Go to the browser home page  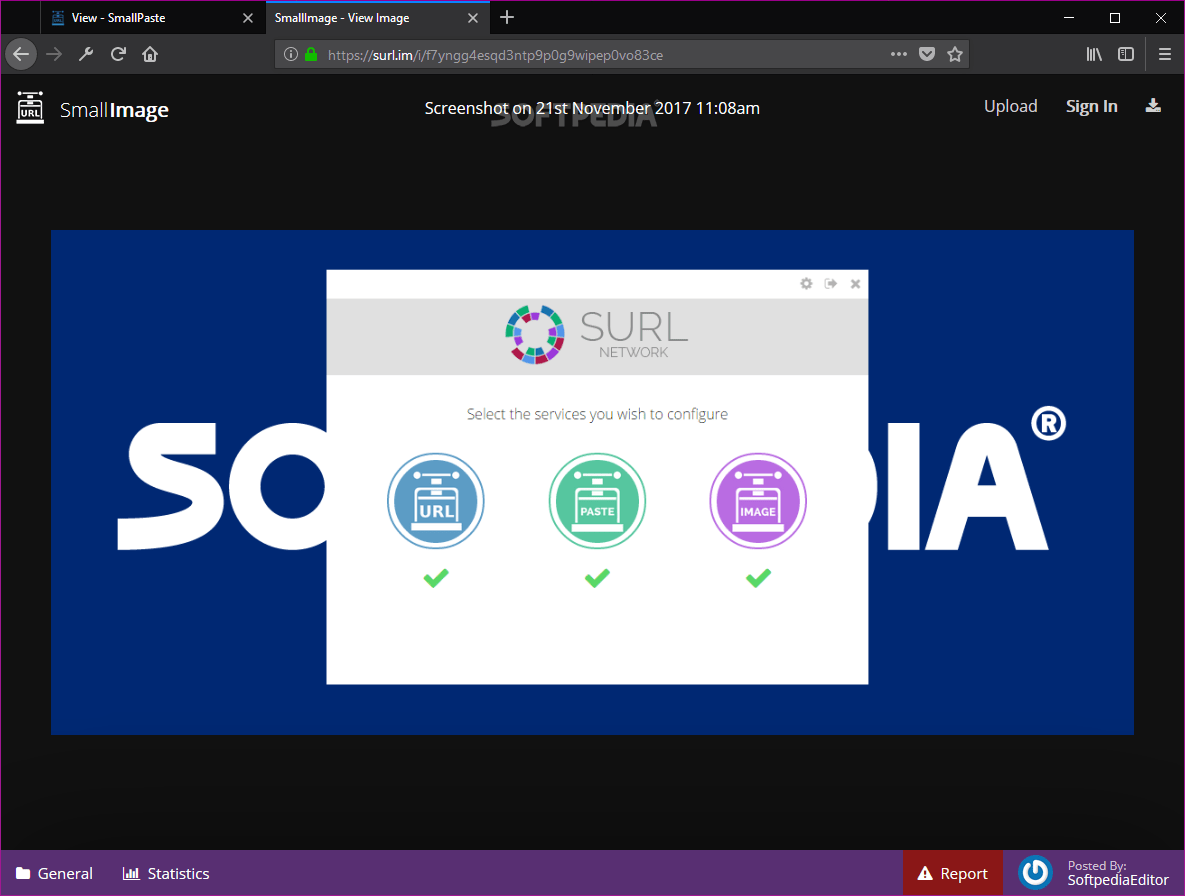pos(150,54)
